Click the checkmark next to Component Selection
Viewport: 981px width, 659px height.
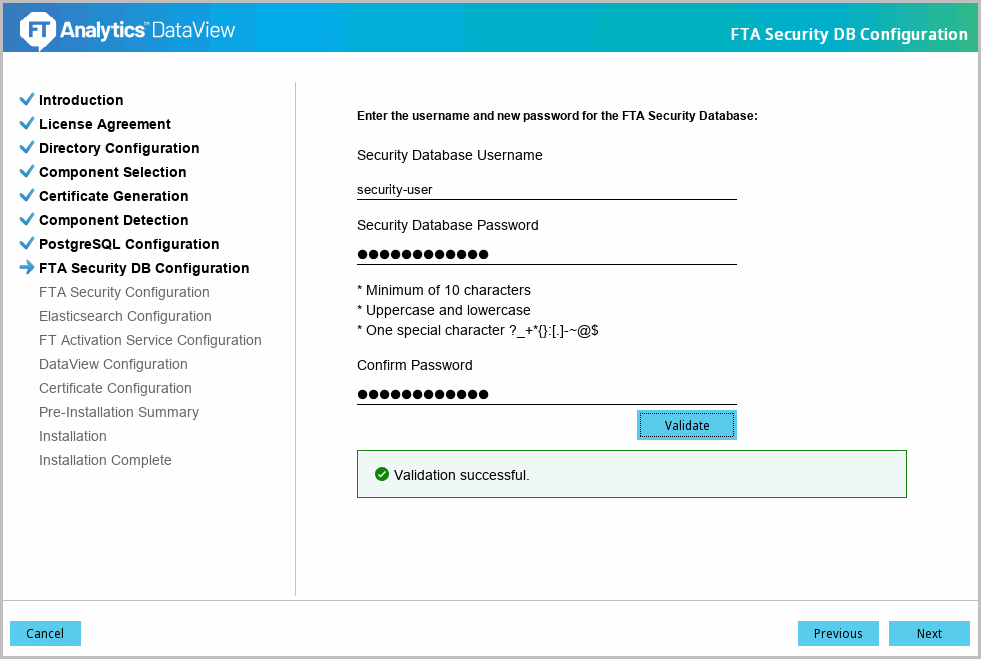click(x=27, y=172)
